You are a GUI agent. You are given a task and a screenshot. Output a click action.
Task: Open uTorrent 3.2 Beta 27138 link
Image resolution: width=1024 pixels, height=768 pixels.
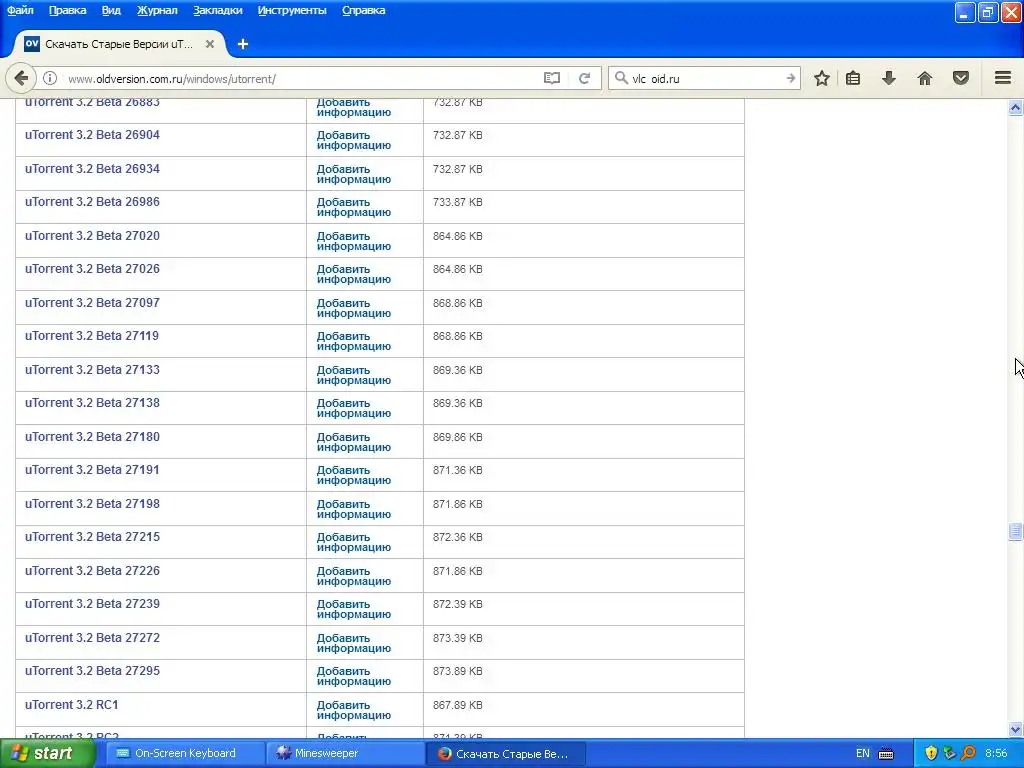click(x=92, y=403)
